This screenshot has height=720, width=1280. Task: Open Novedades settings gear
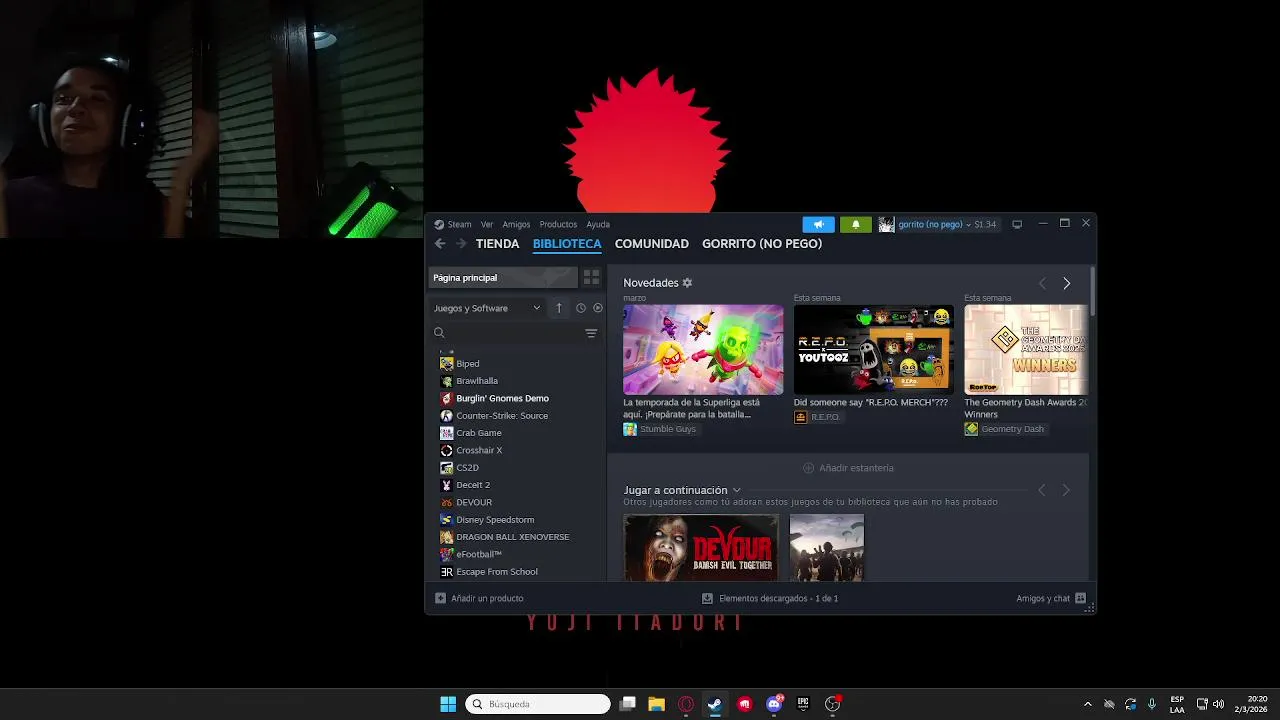click(x=687, y=283)
